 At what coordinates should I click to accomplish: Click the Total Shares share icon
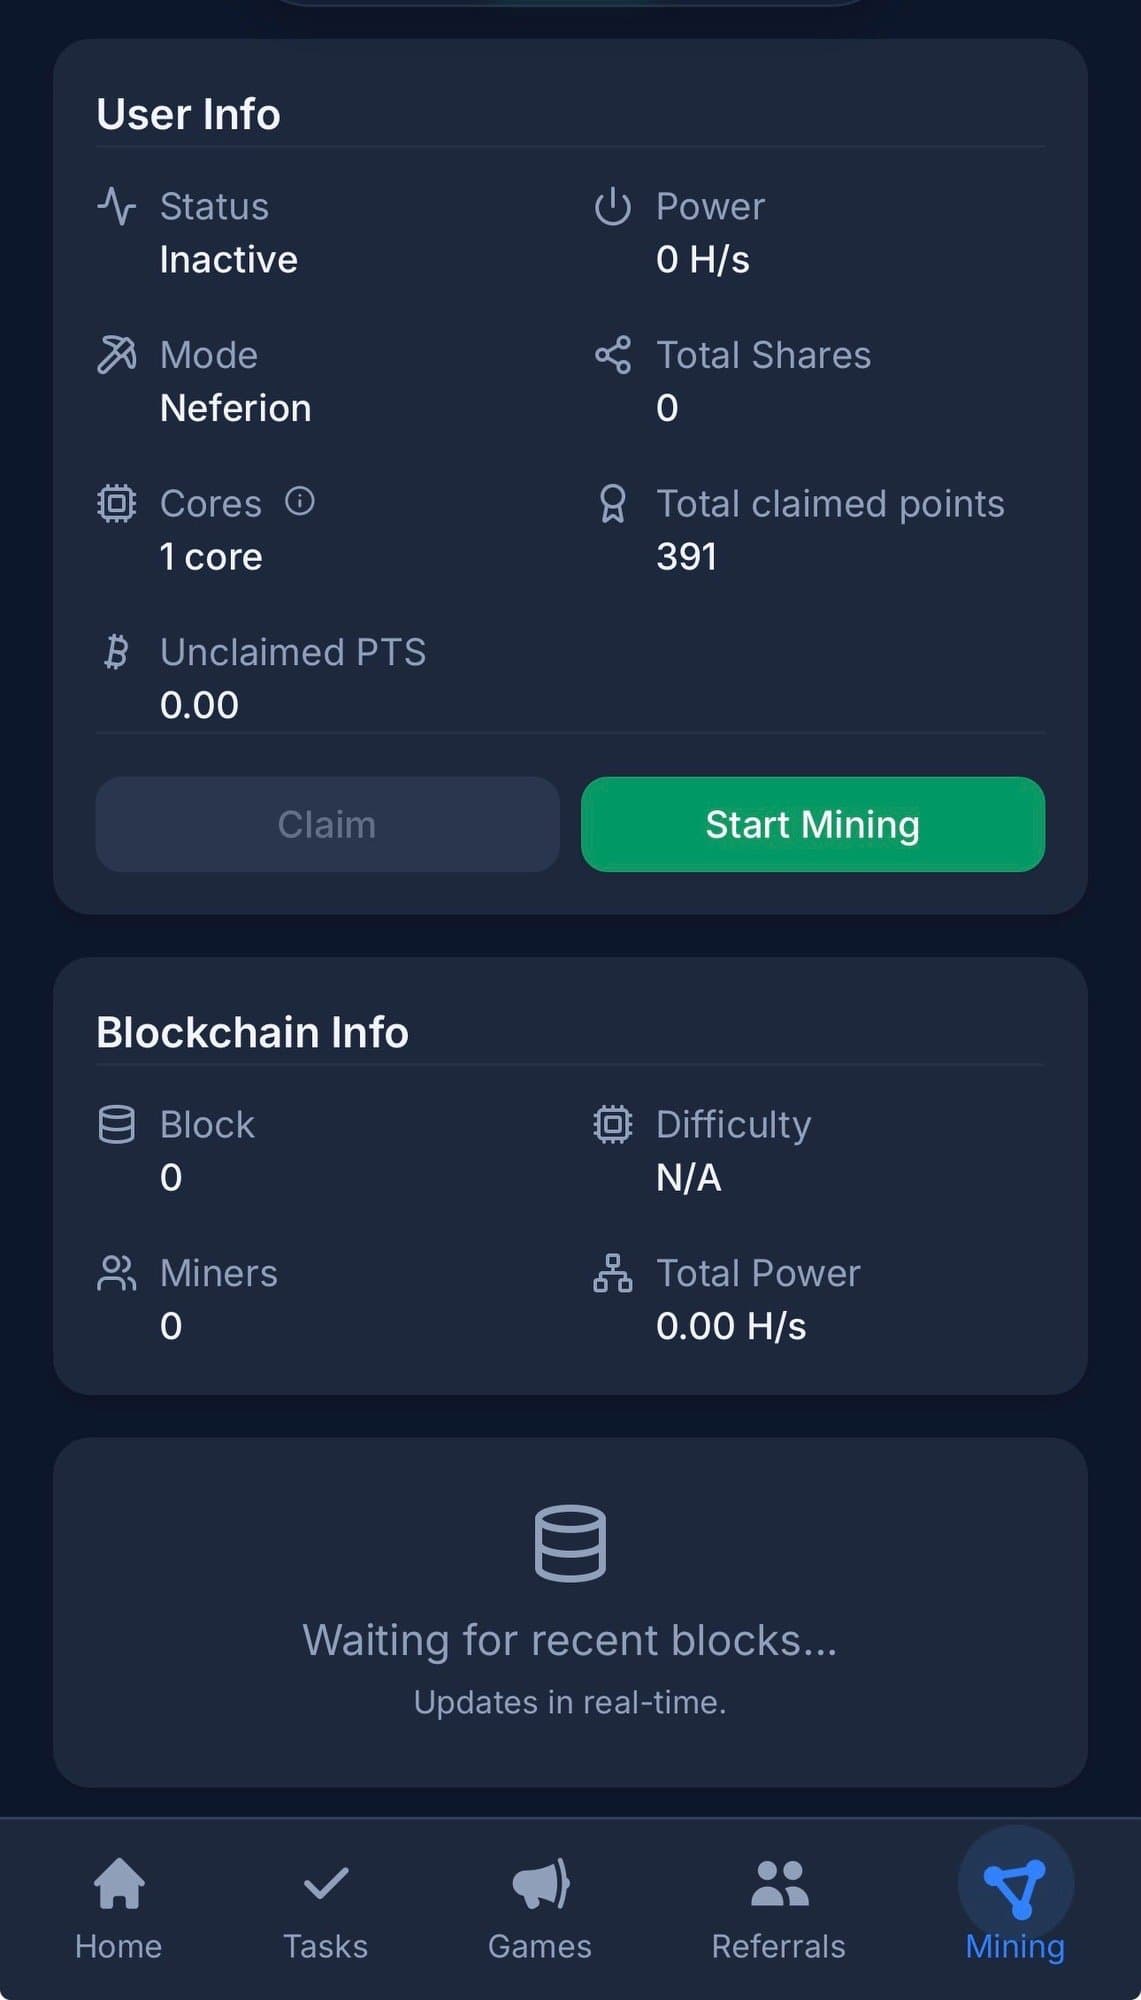click(613, 355)
